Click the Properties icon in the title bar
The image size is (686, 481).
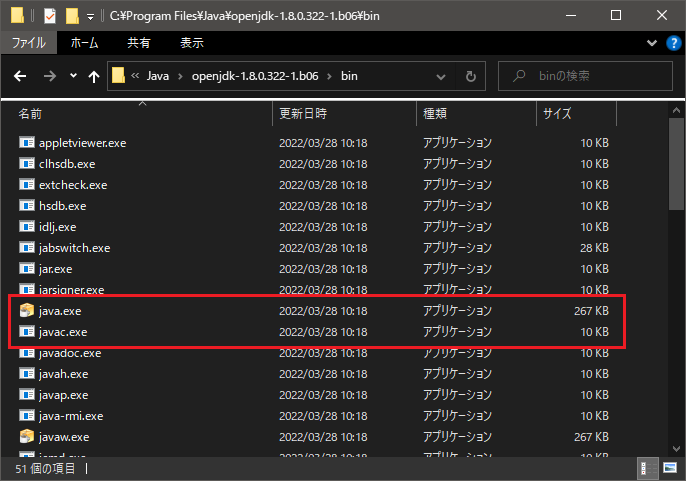coord(50,16)
